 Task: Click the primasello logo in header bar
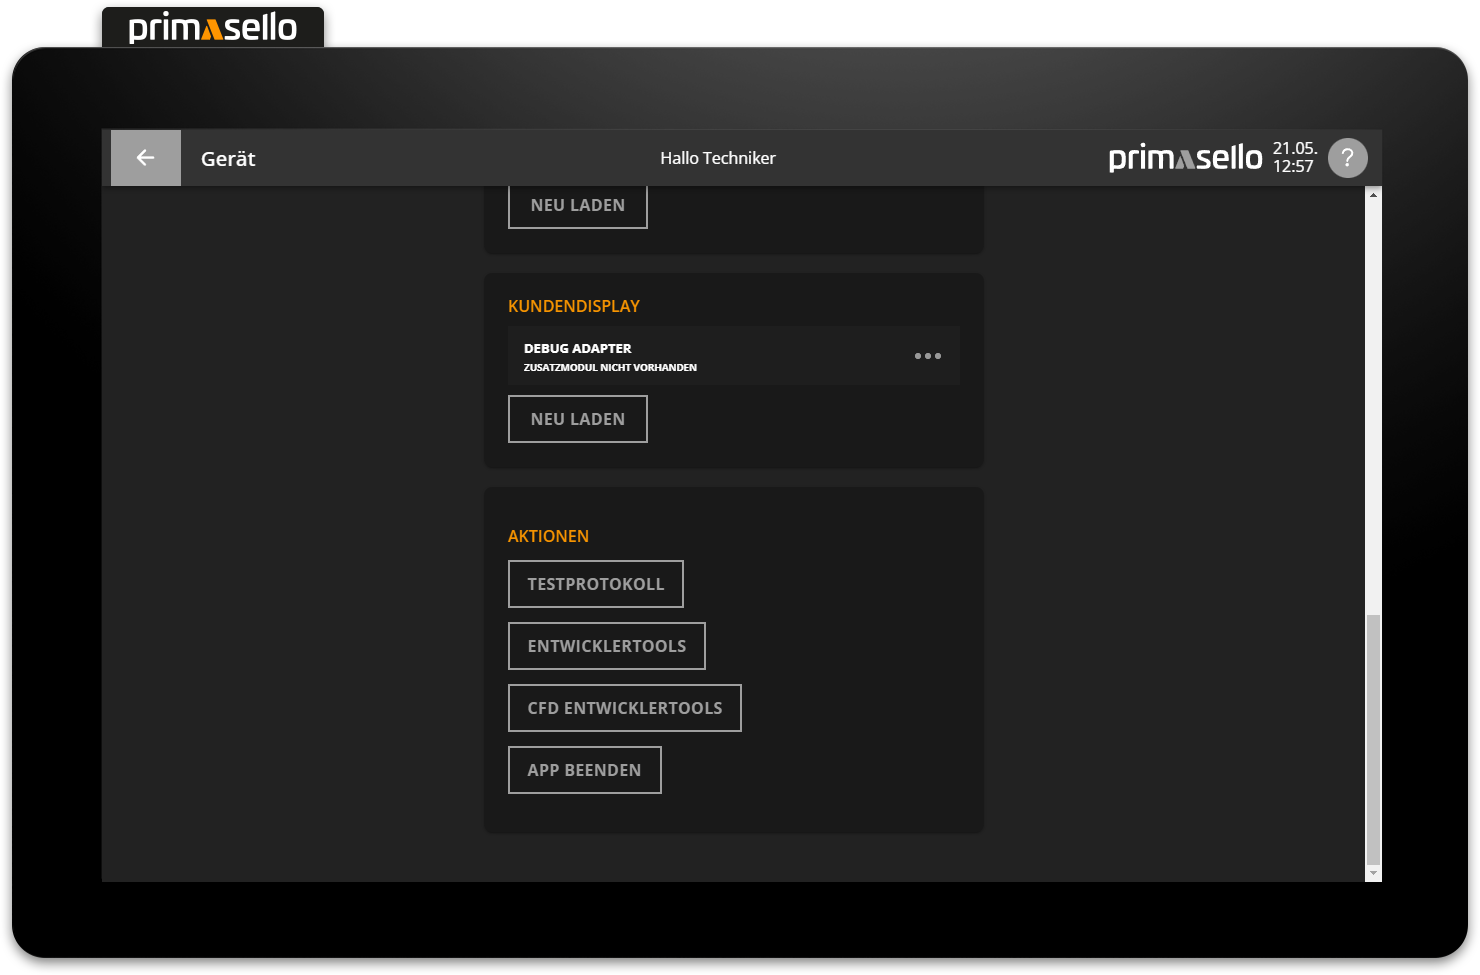(x=1185, y=158)
